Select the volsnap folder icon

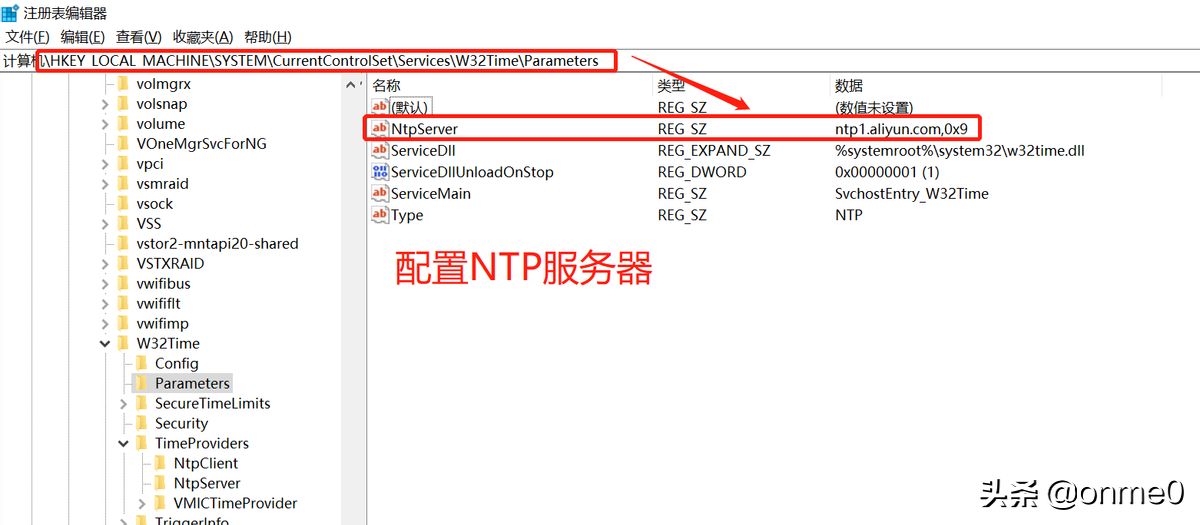(x=124, y=104)
